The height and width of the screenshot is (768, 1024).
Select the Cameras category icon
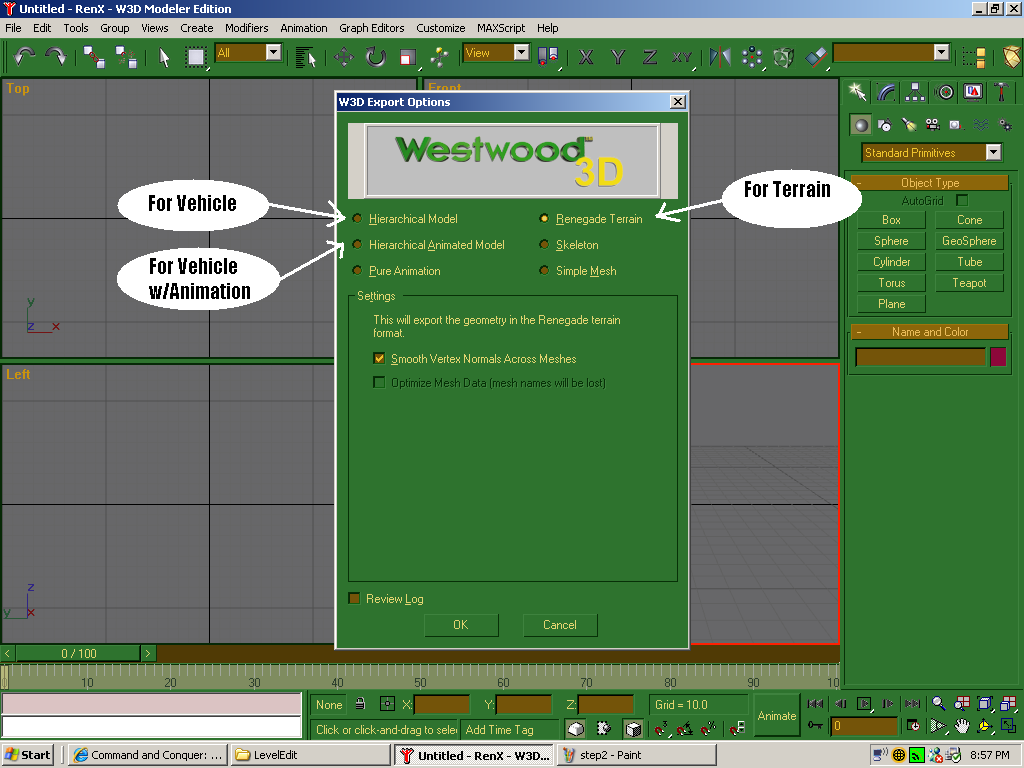point(932,125)
